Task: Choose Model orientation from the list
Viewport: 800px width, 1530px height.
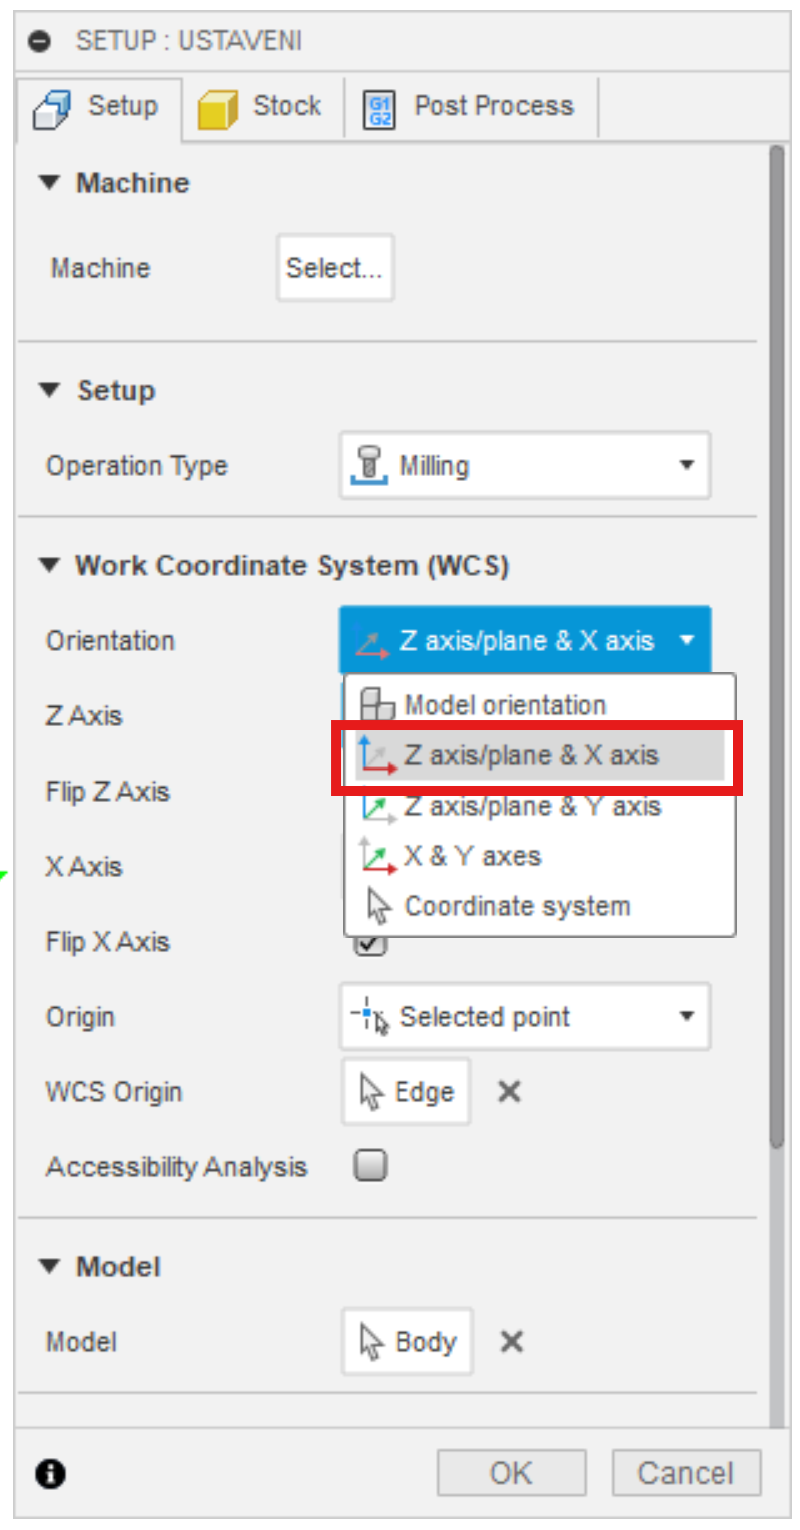Action: (x=504, y=705)
